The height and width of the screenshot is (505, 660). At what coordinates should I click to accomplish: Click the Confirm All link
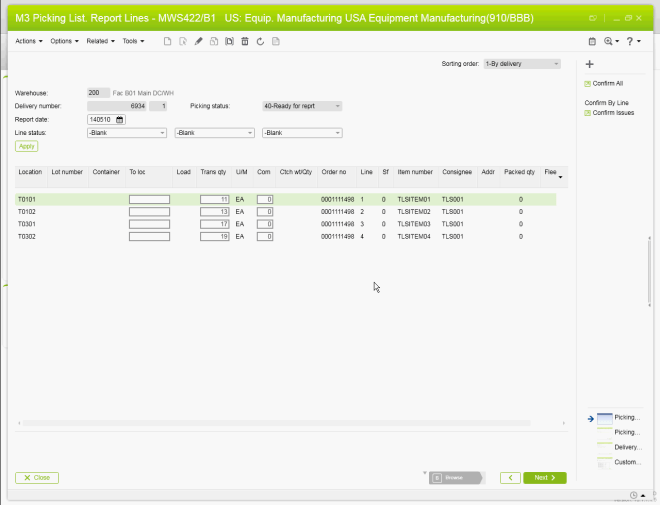pyautogui.click(x=607, y=84)
